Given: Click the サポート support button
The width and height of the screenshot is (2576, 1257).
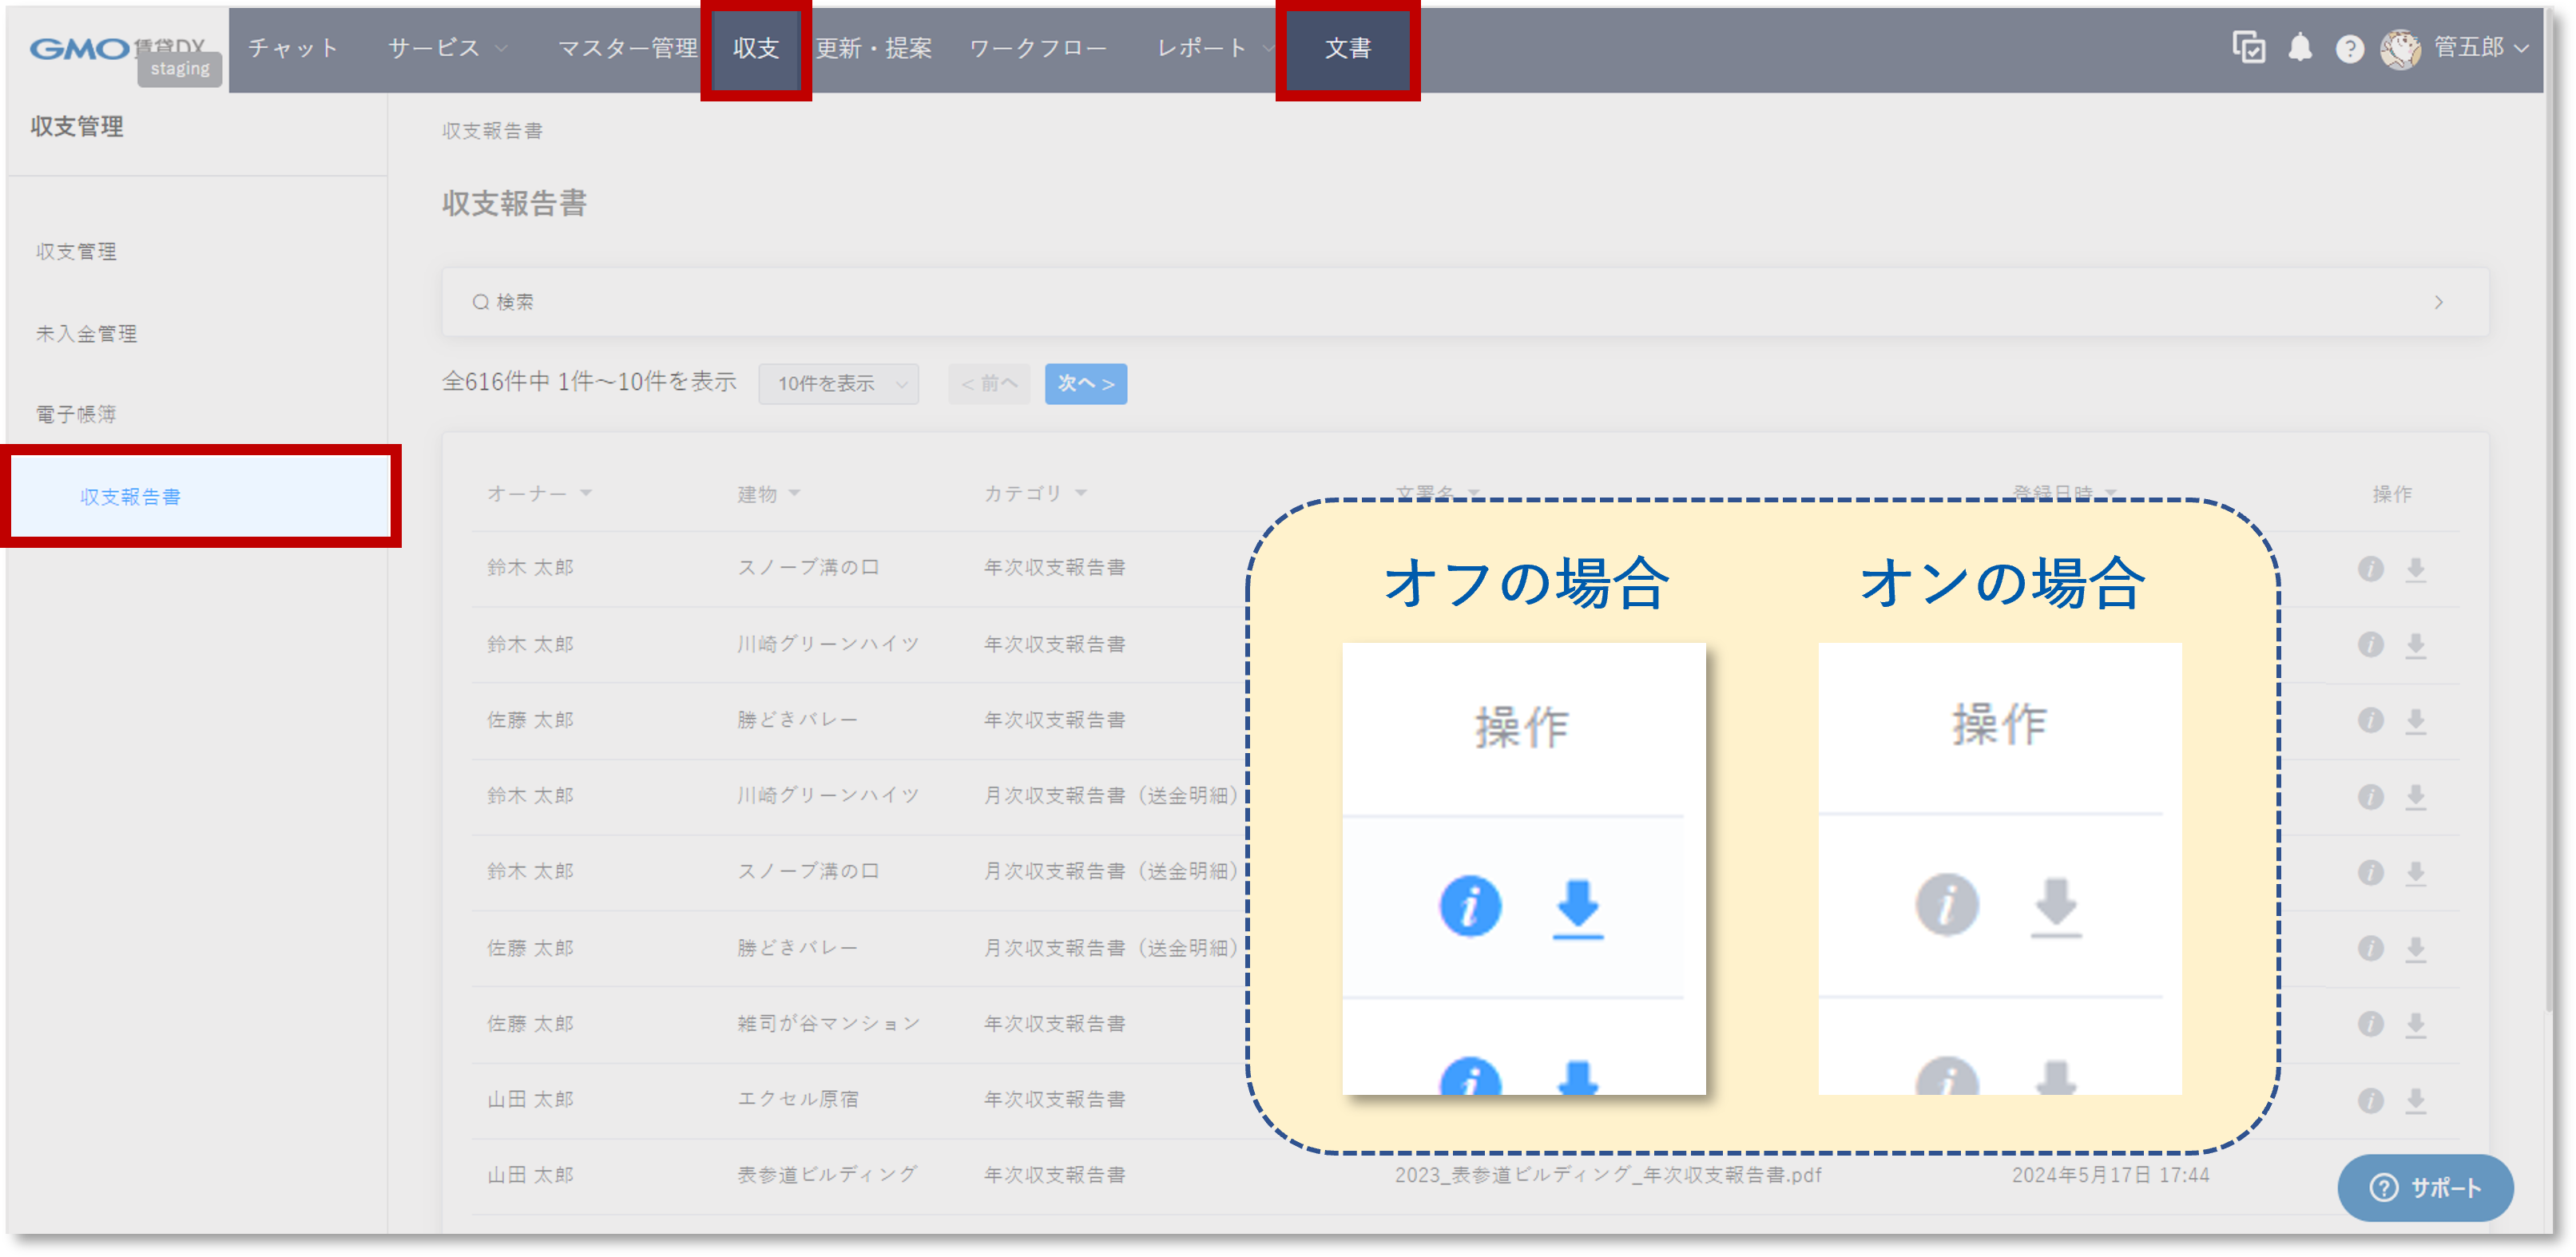Looking at the screenshot, I should [x=2424, y=1188].
